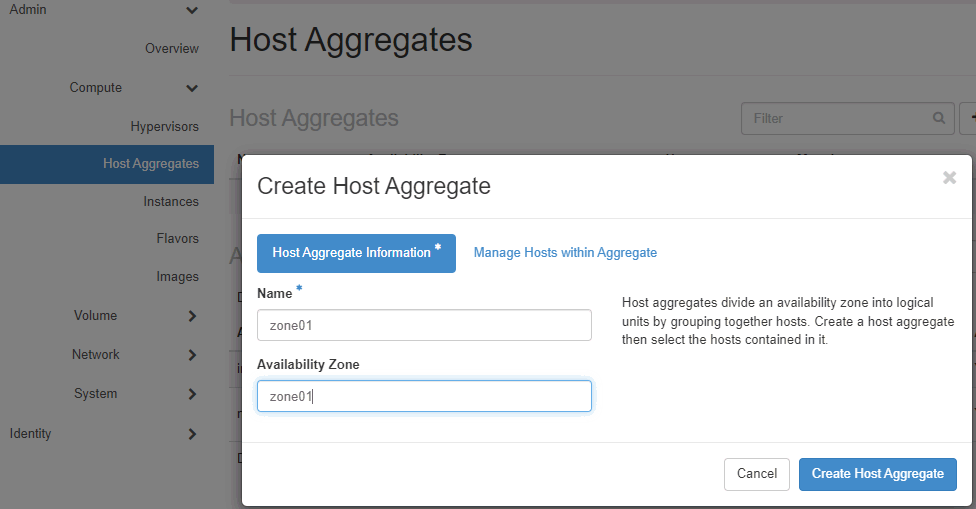This screenshot has height=509, width=976.
Task: Switch to Host Aggregate Information tab
Action: 356,253
